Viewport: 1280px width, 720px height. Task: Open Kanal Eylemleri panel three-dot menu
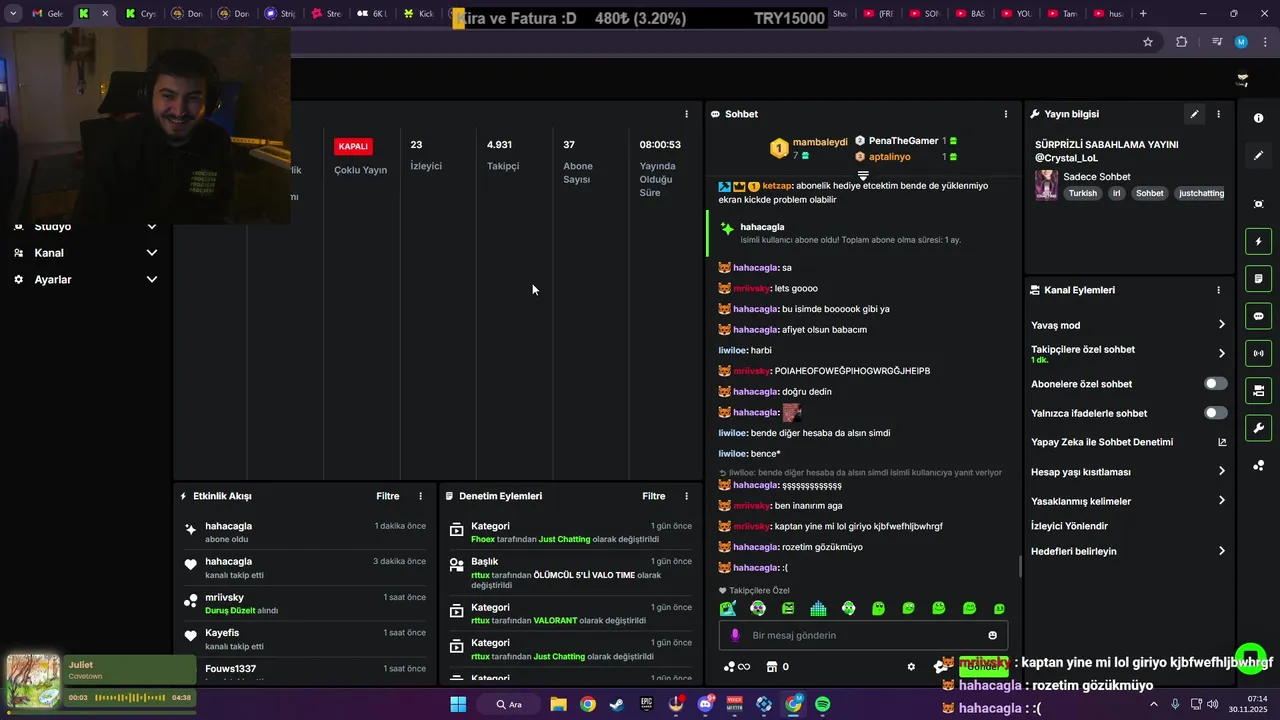tap(1218, 290)
